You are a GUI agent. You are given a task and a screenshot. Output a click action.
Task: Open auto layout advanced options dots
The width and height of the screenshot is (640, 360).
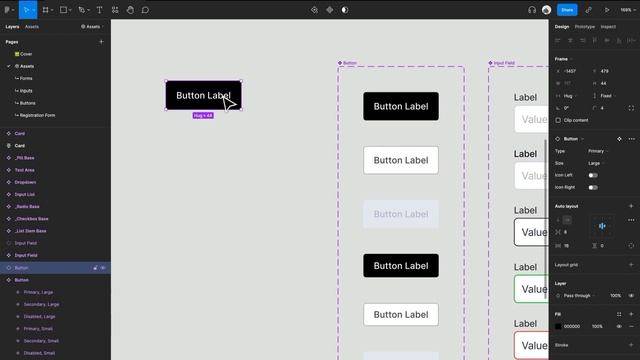coord(631,220)
